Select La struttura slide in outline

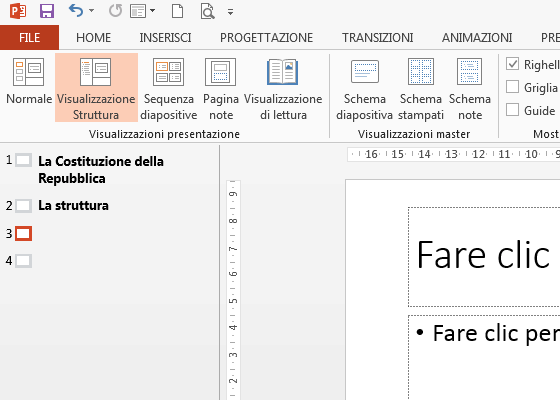[x=74, y=205]
